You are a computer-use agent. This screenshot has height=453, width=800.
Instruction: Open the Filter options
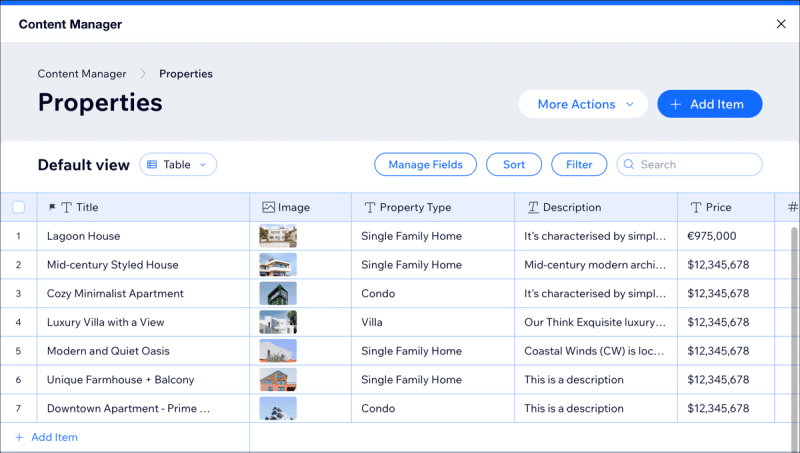(x=579, y=164)
